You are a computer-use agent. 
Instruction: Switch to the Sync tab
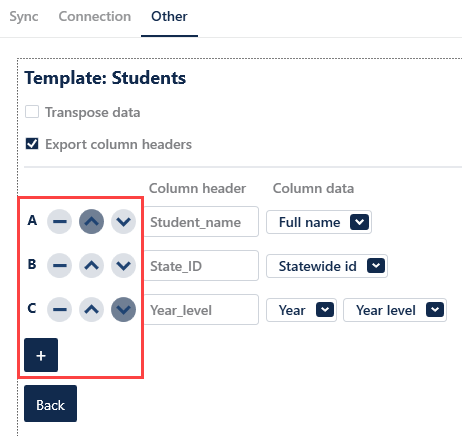tap(24, 16)
